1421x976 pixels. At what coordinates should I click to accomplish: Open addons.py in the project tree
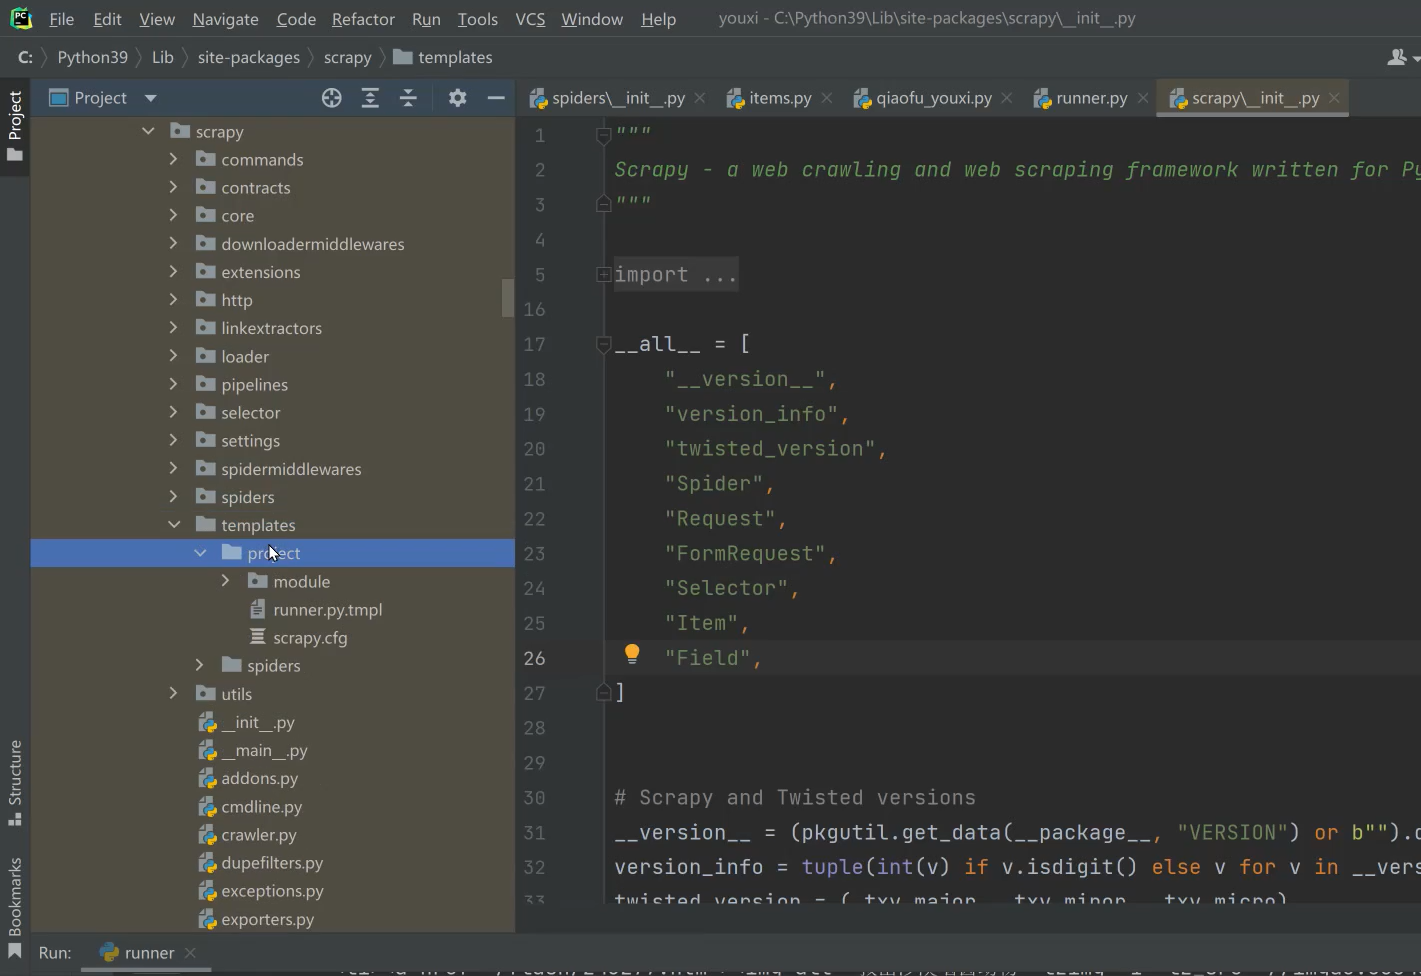tap(259, 779)
